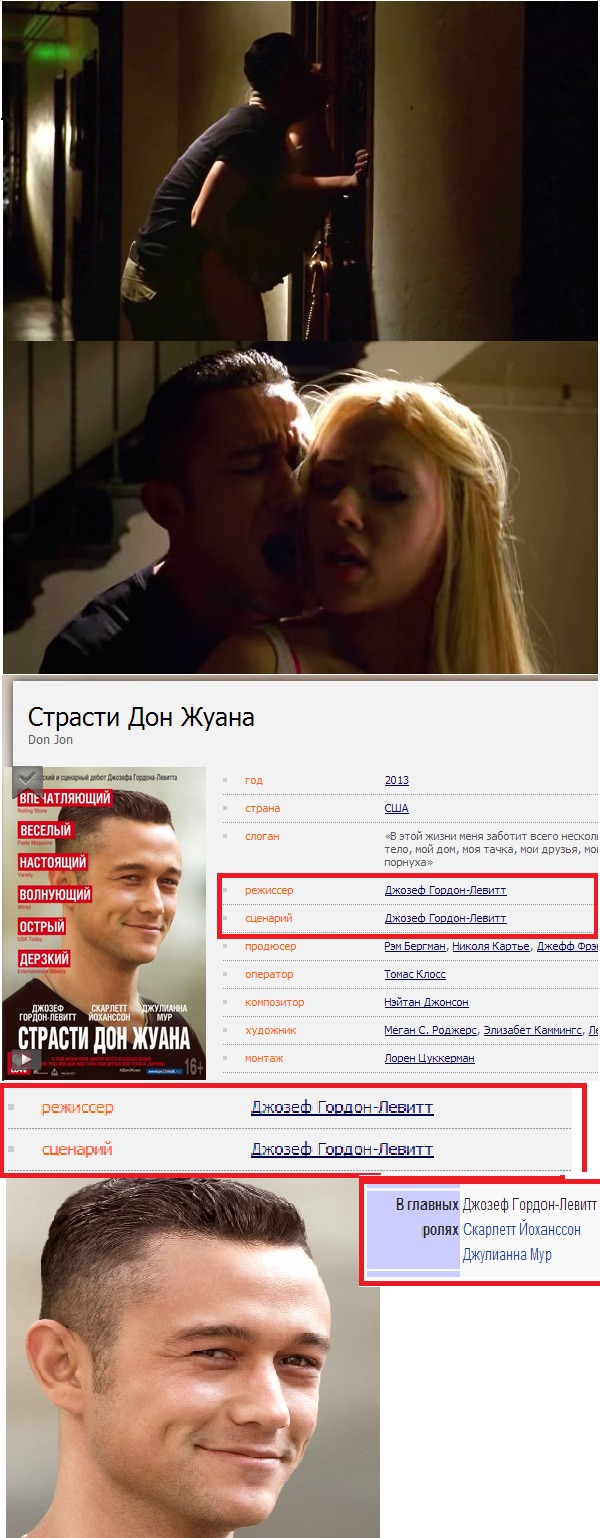Open director link Джозеф Гордон-Левитт
This screenshot has height=1538, width=600.
pos(445,890)
